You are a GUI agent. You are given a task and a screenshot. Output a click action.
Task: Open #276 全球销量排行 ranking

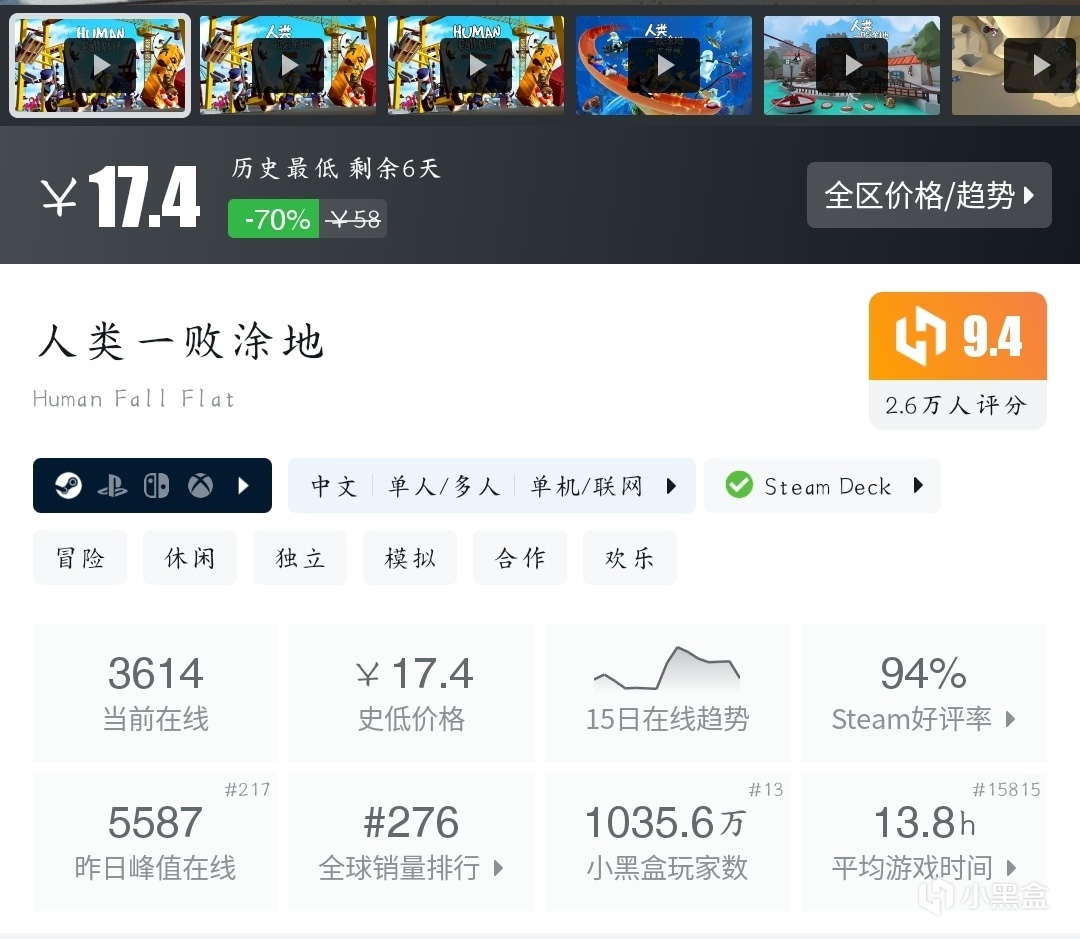[x=411, y=842]
